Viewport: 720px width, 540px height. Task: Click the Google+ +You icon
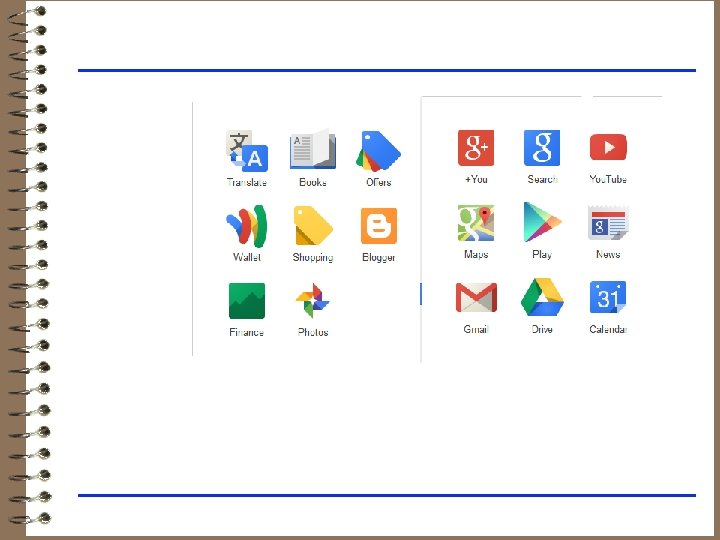[x=476, y=148]
